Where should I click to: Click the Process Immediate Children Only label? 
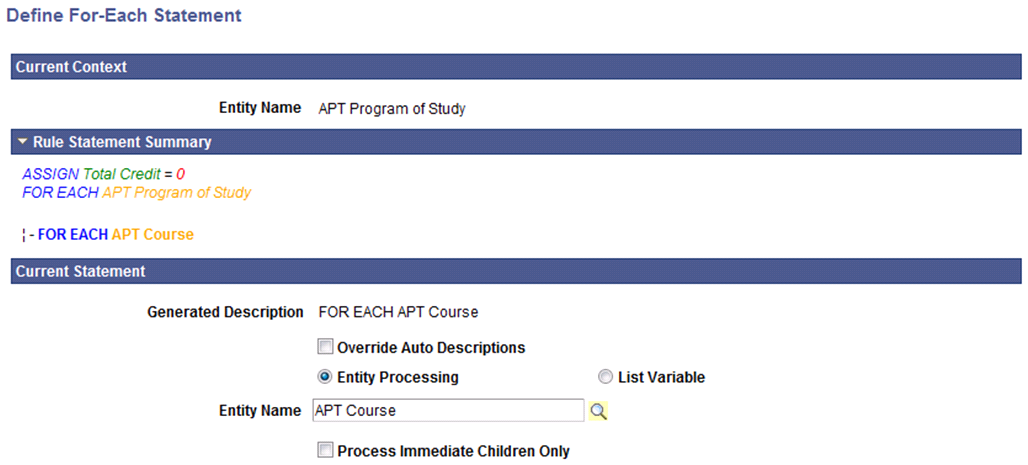pyautogui.click(x=453, y=451)
